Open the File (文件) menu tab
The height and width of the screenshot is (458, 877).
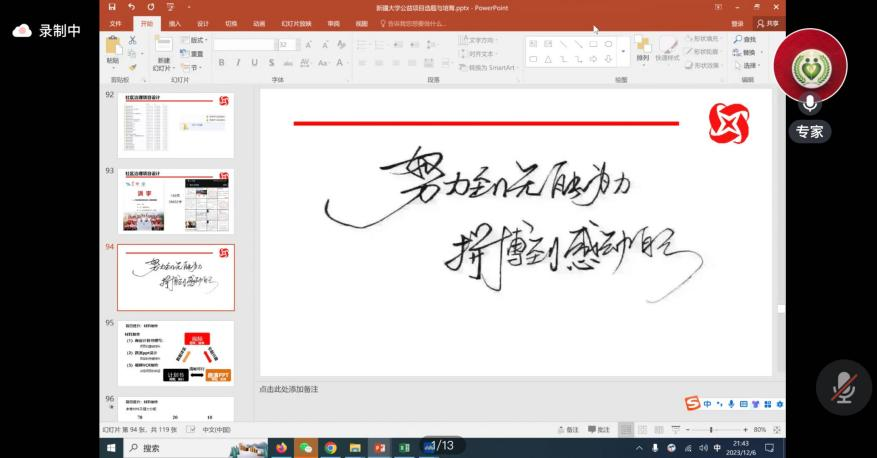coord(116,23)
